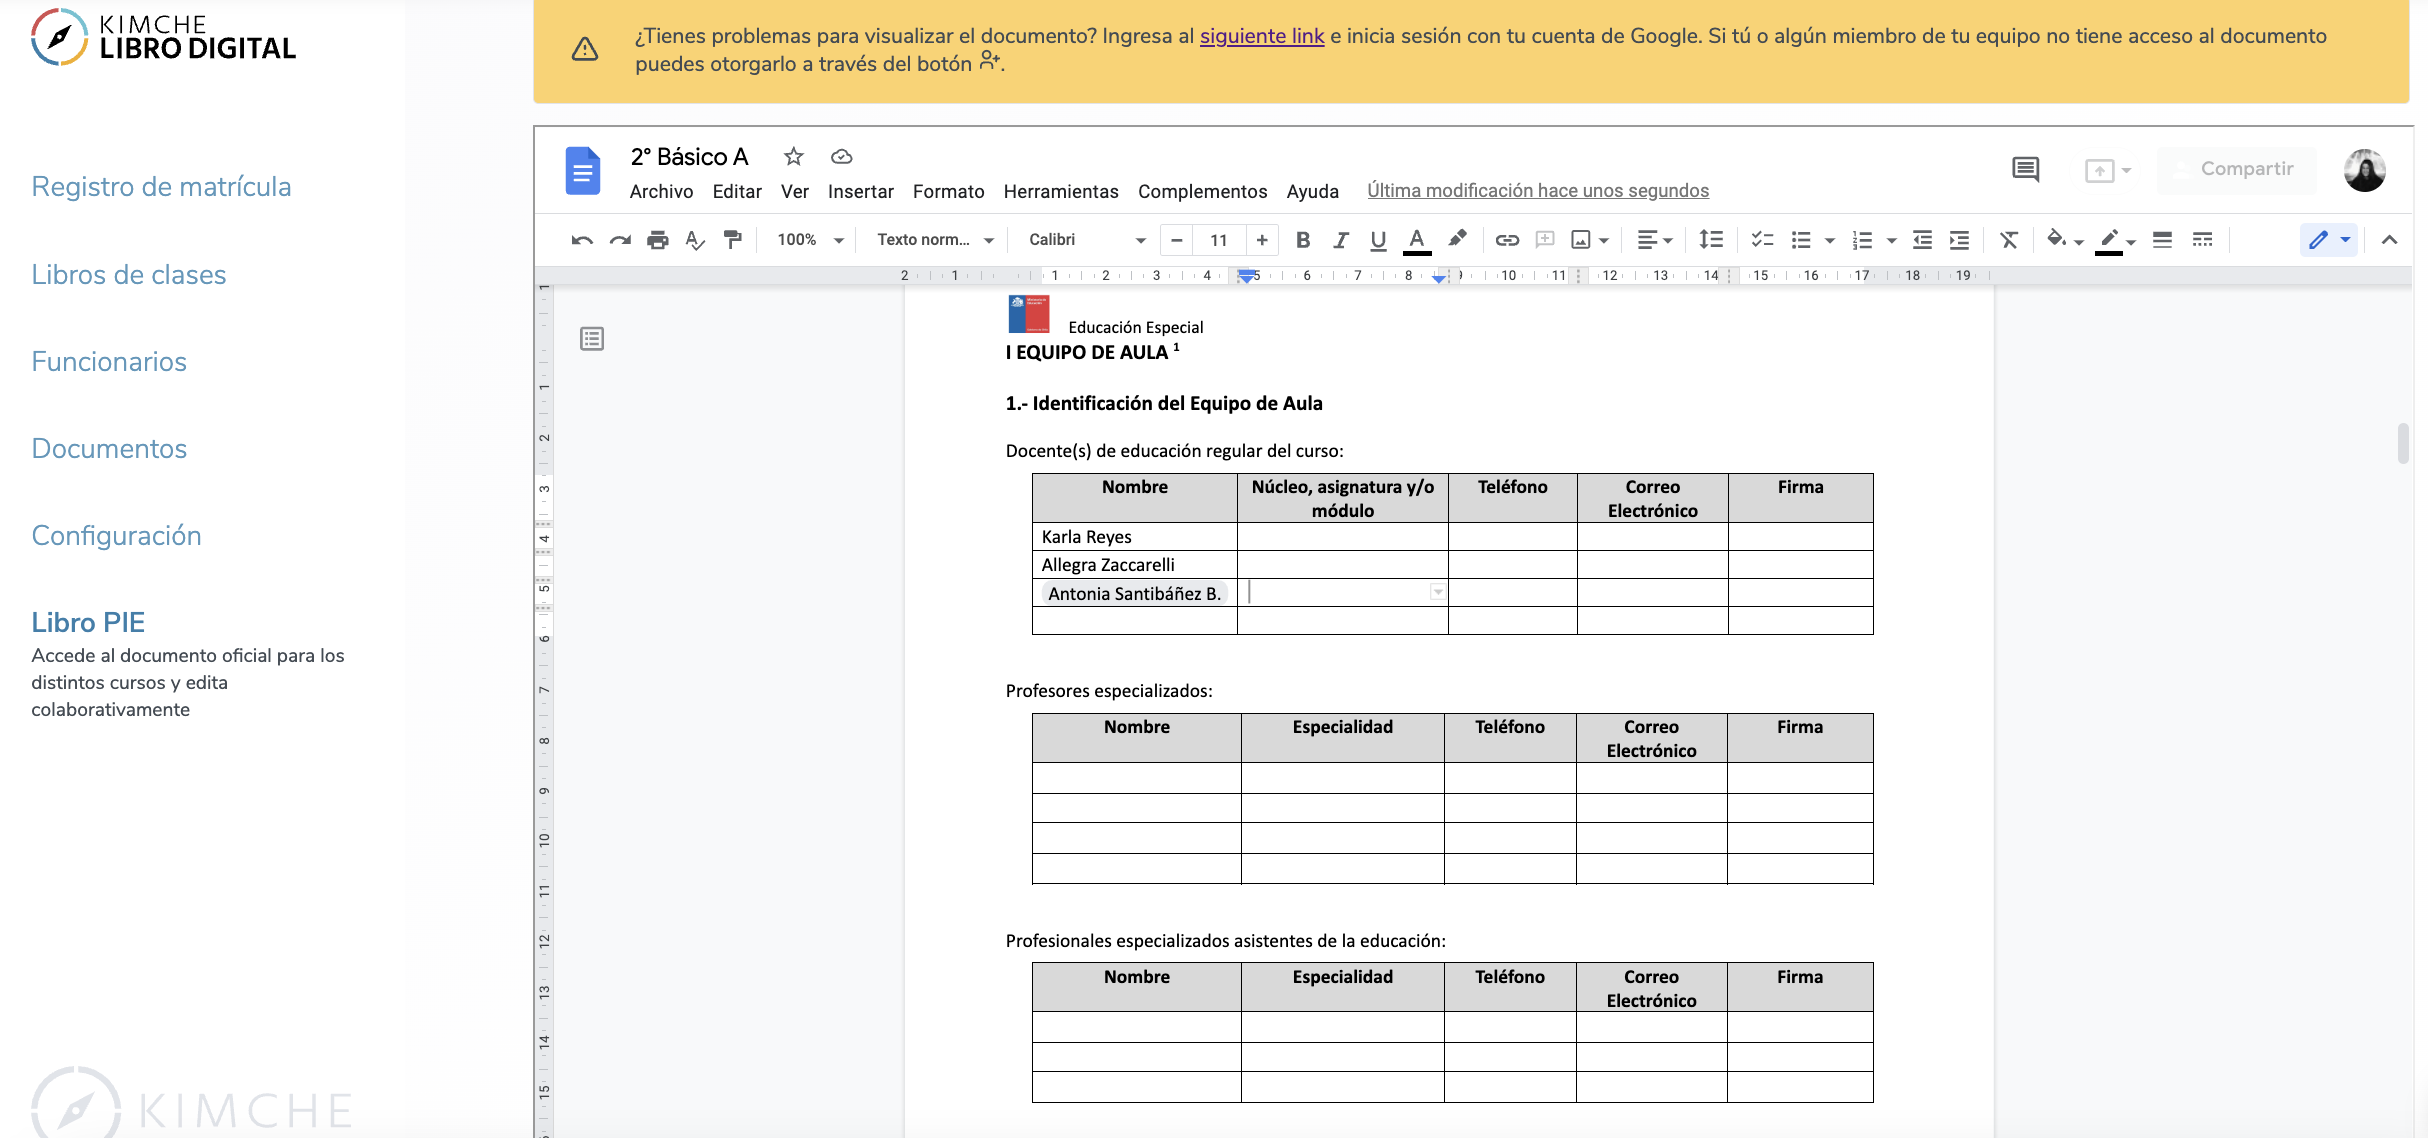
Task: Increase font size with plus button
Action: coord(1262,240)
